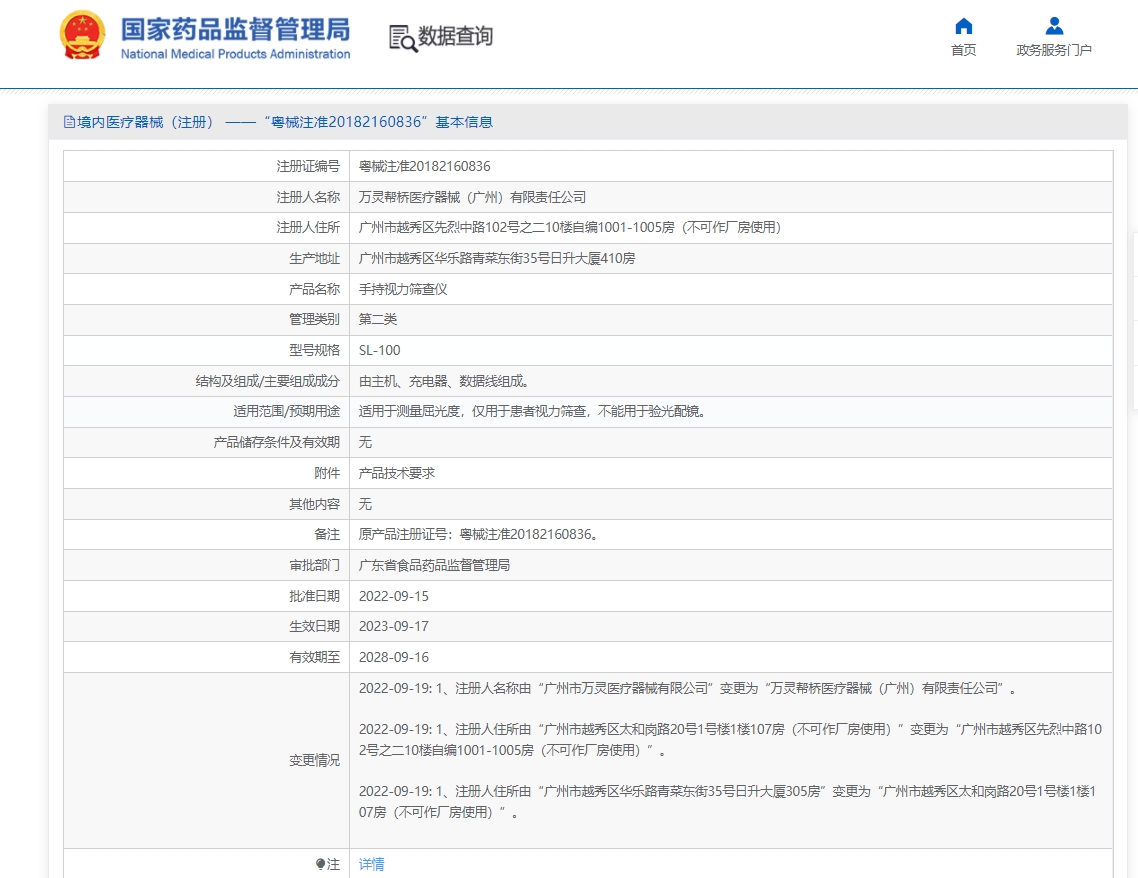Click the national emblem logo
The width and height of the screenshot is (1138, 878).
pyautogui.click(x=82, y=36)
